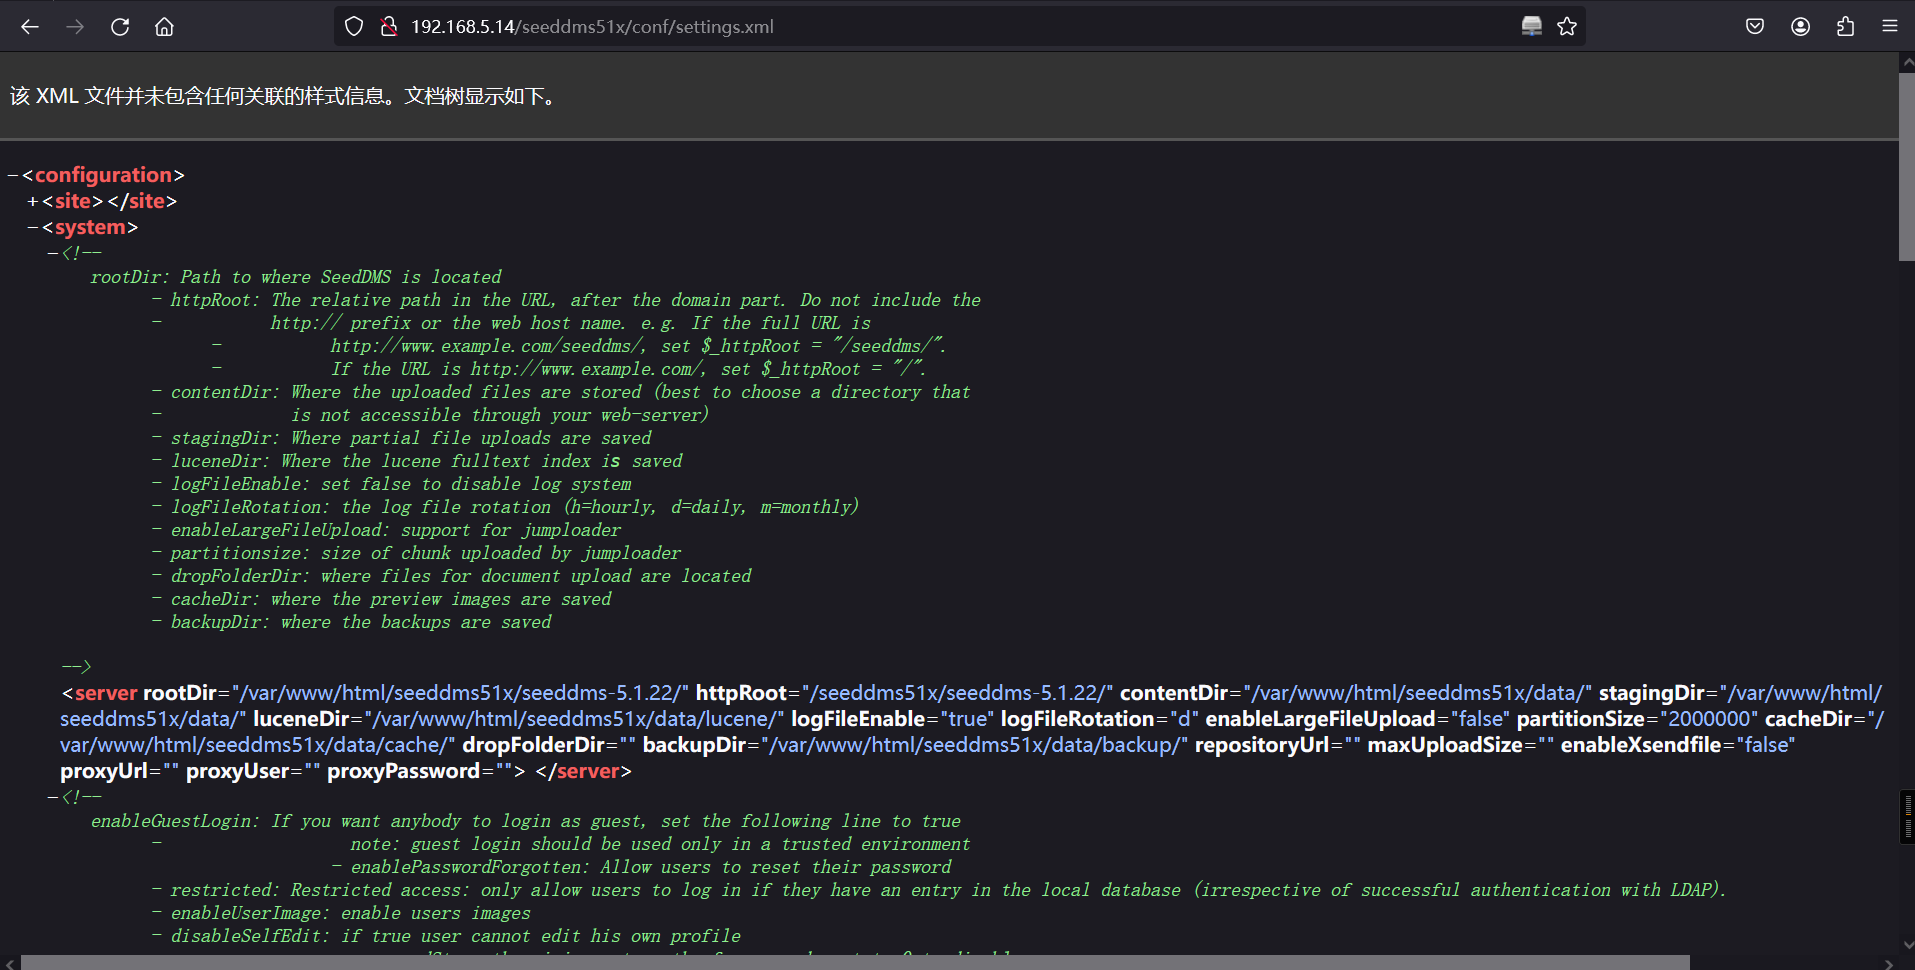This screenshot has width=1915, height=970.
Task: Click the configuration tag name
Action: (104, 175)
